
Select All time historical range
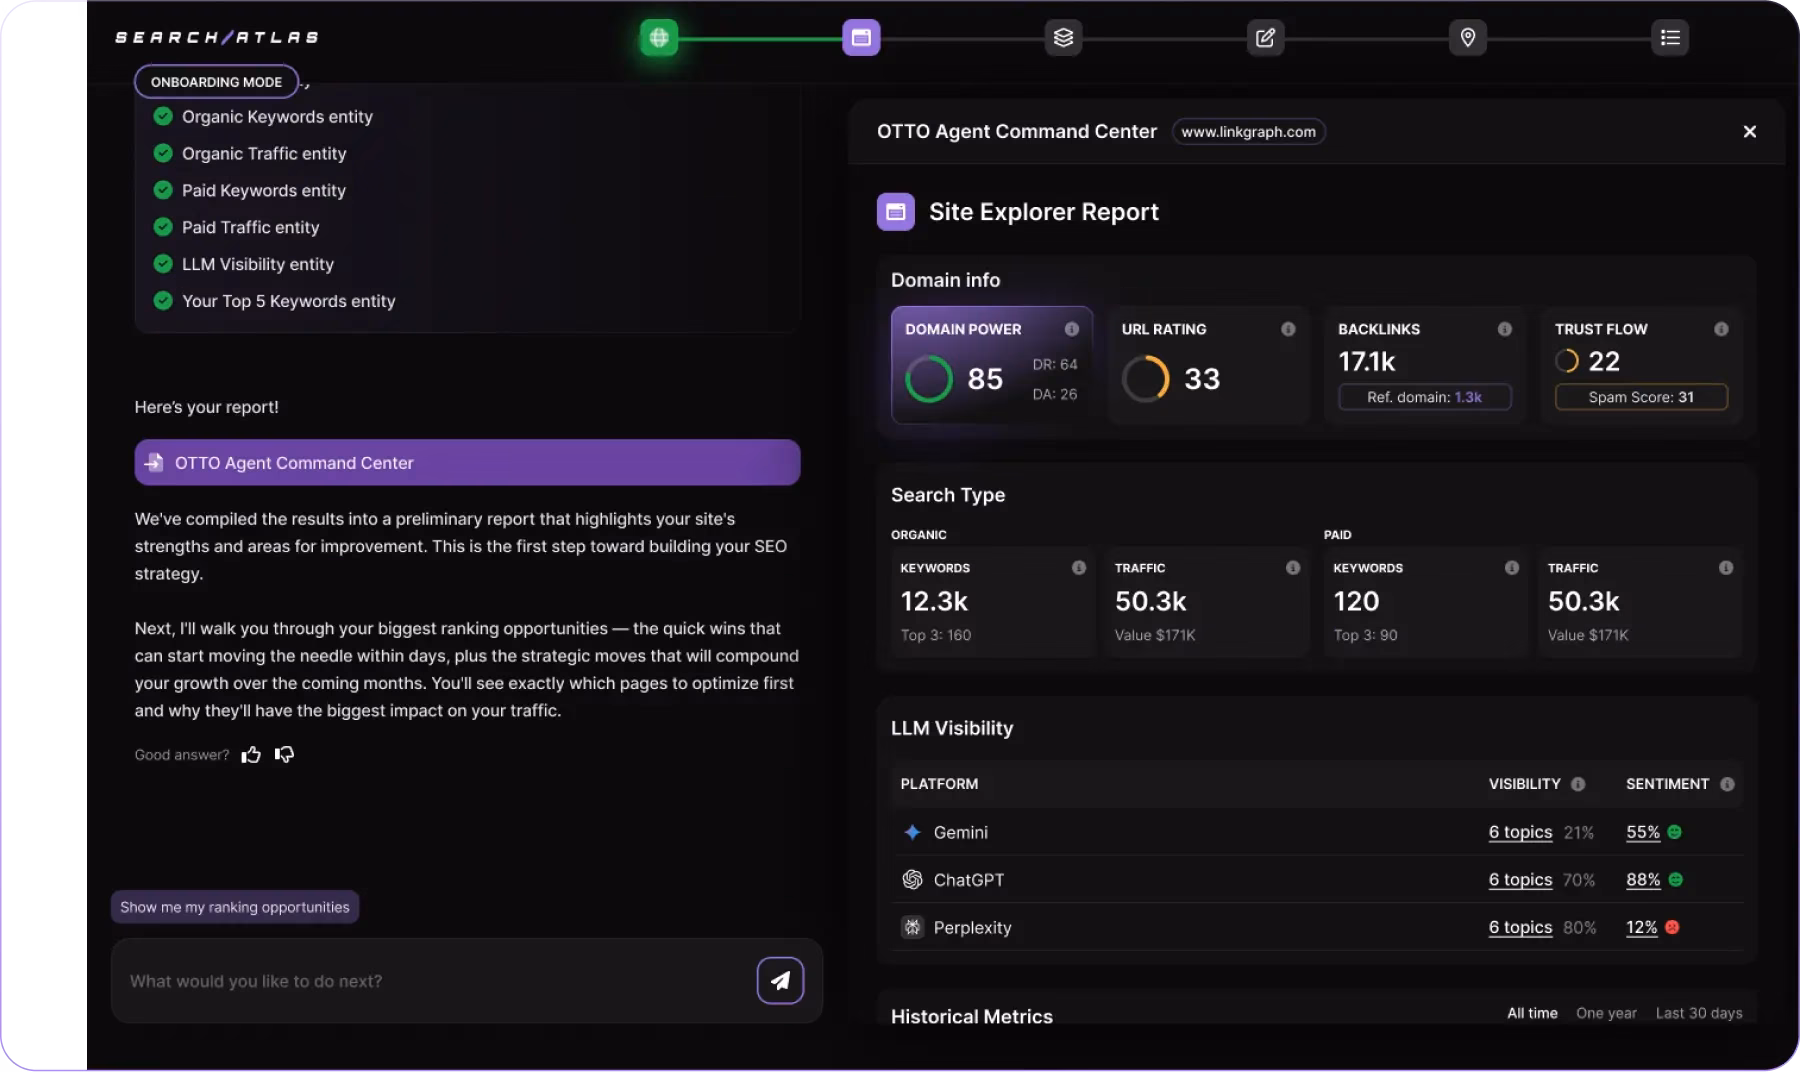point(1532,1013)
